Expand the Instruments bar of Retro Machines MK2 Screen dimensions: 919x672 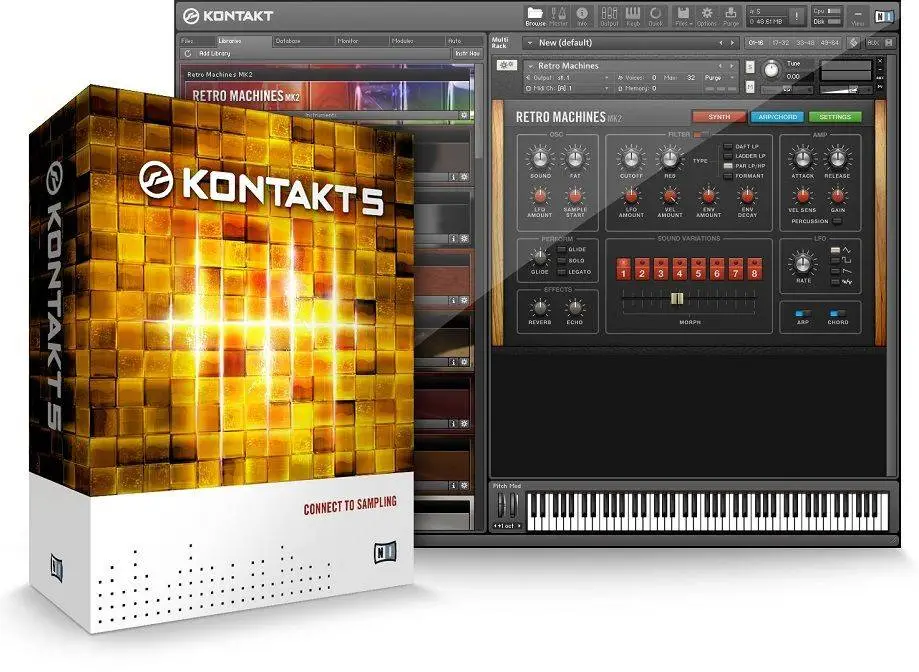[321, 115]
